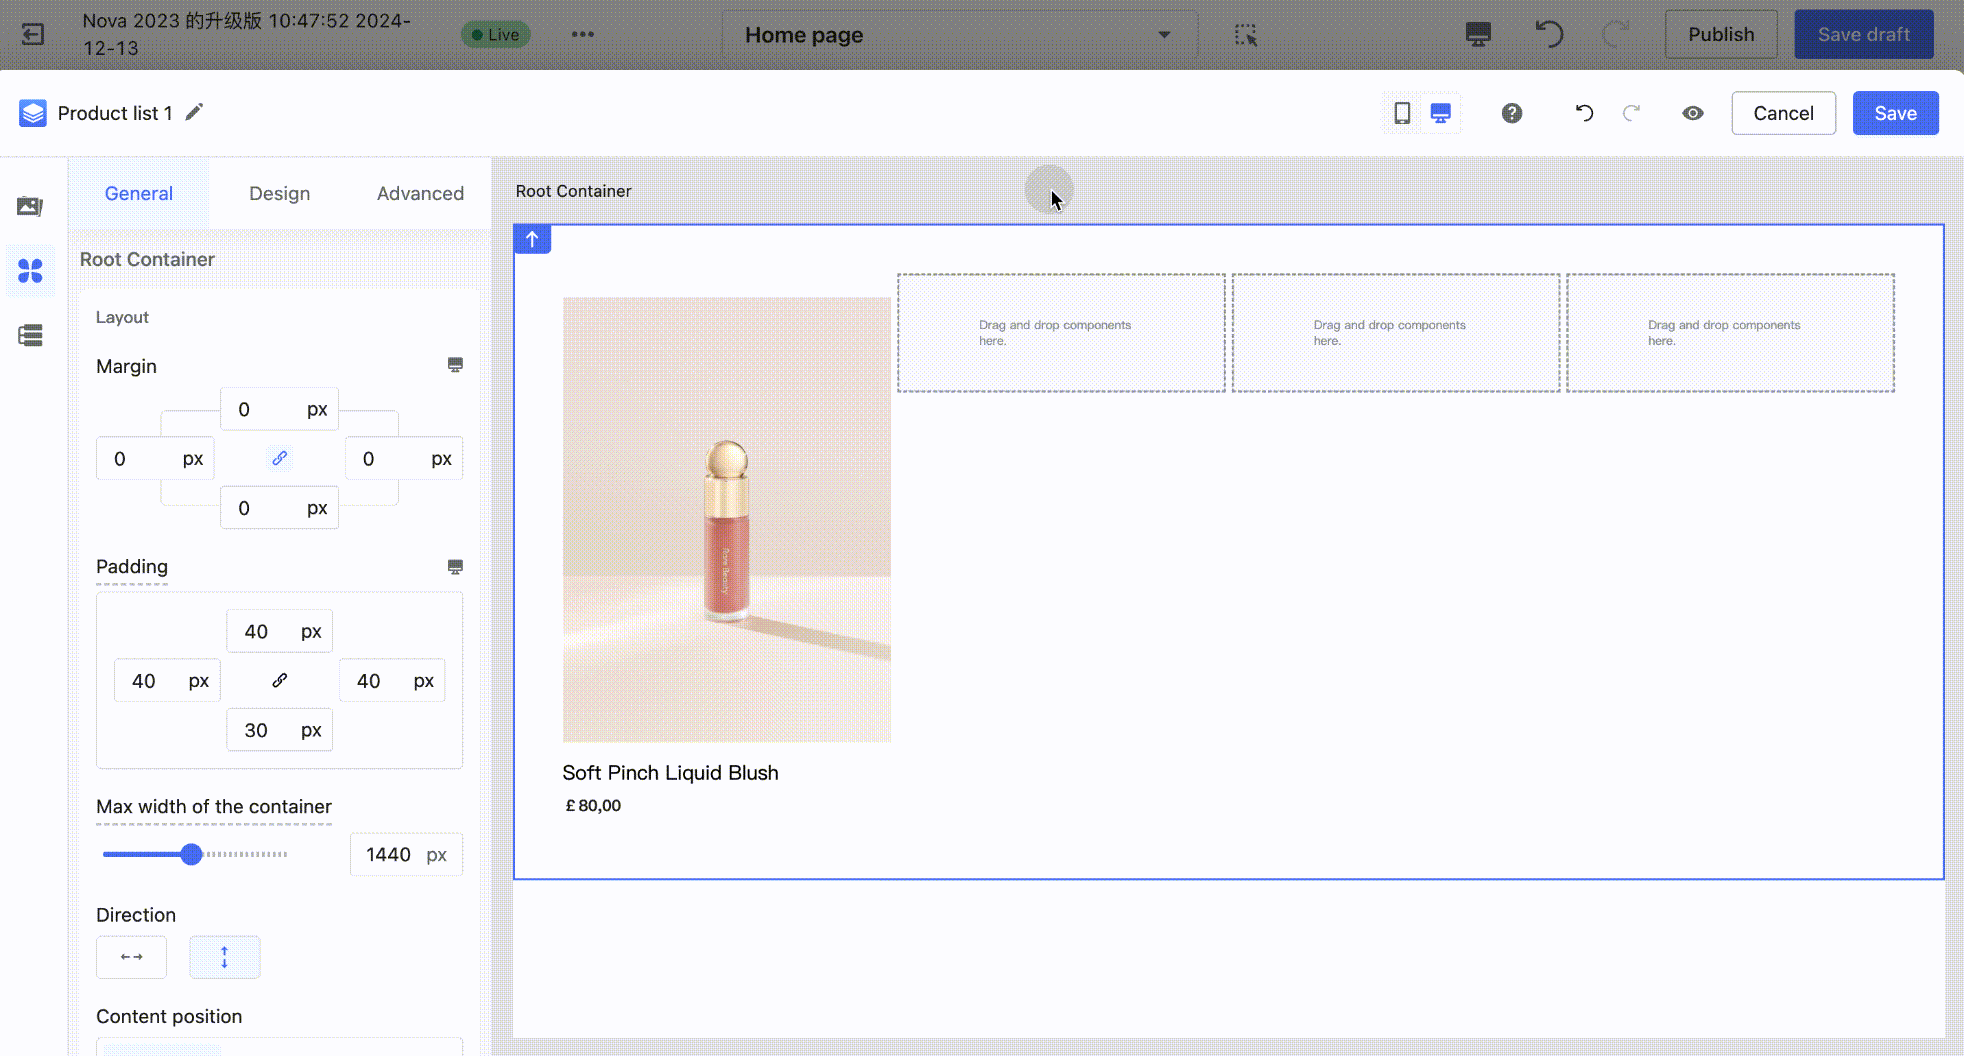Screen dimensions: 1964x1056
Task: Open the layers list icon in sidebar
Action: pos(30,335)
